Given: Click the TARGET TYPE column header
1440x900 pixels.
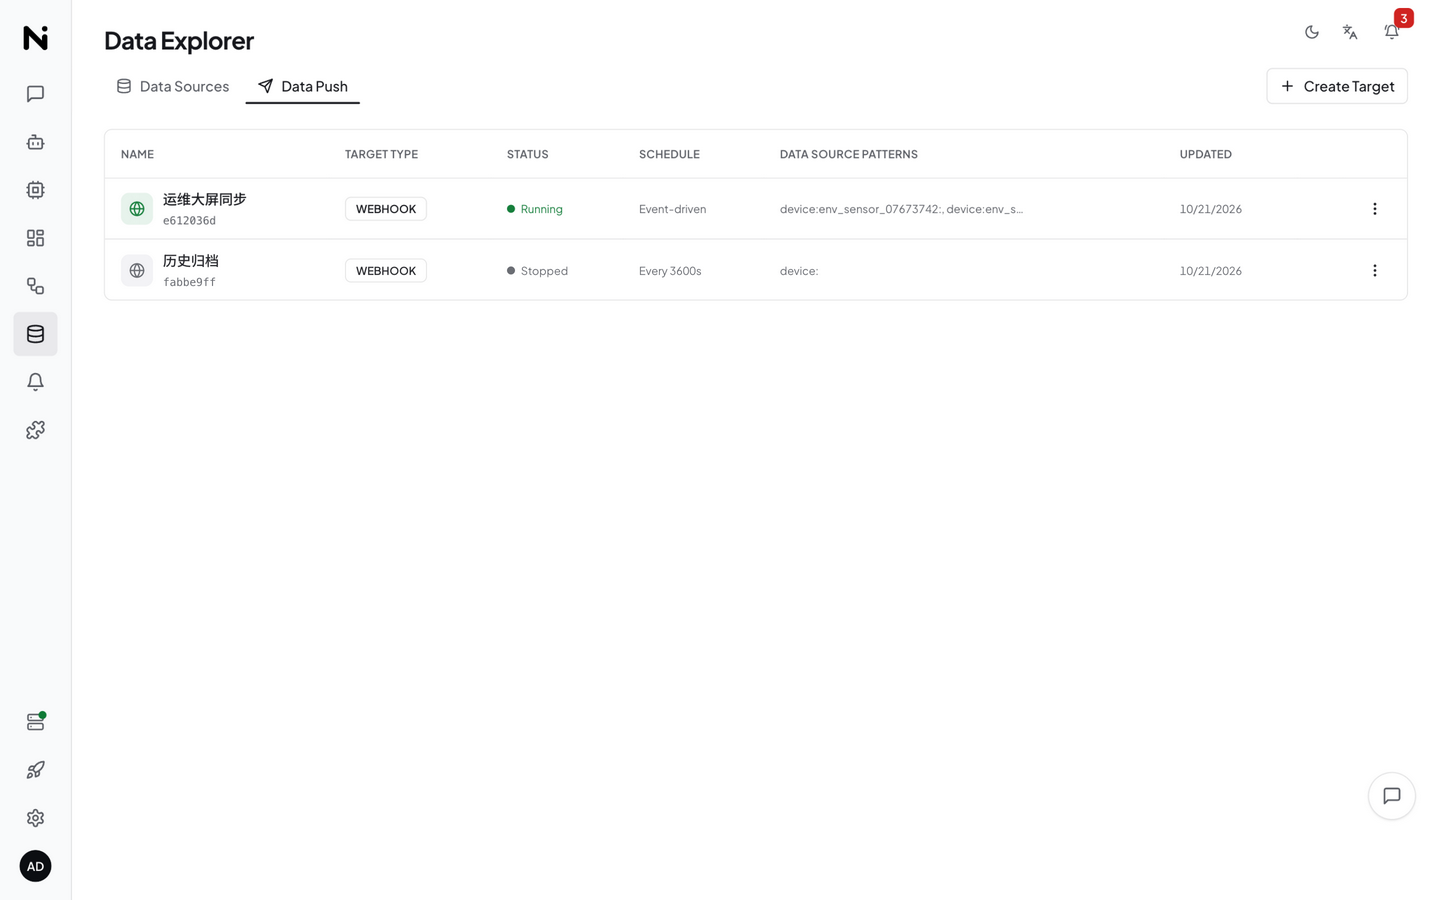Looking at the screenshot, I should click(x=382, y=154).
